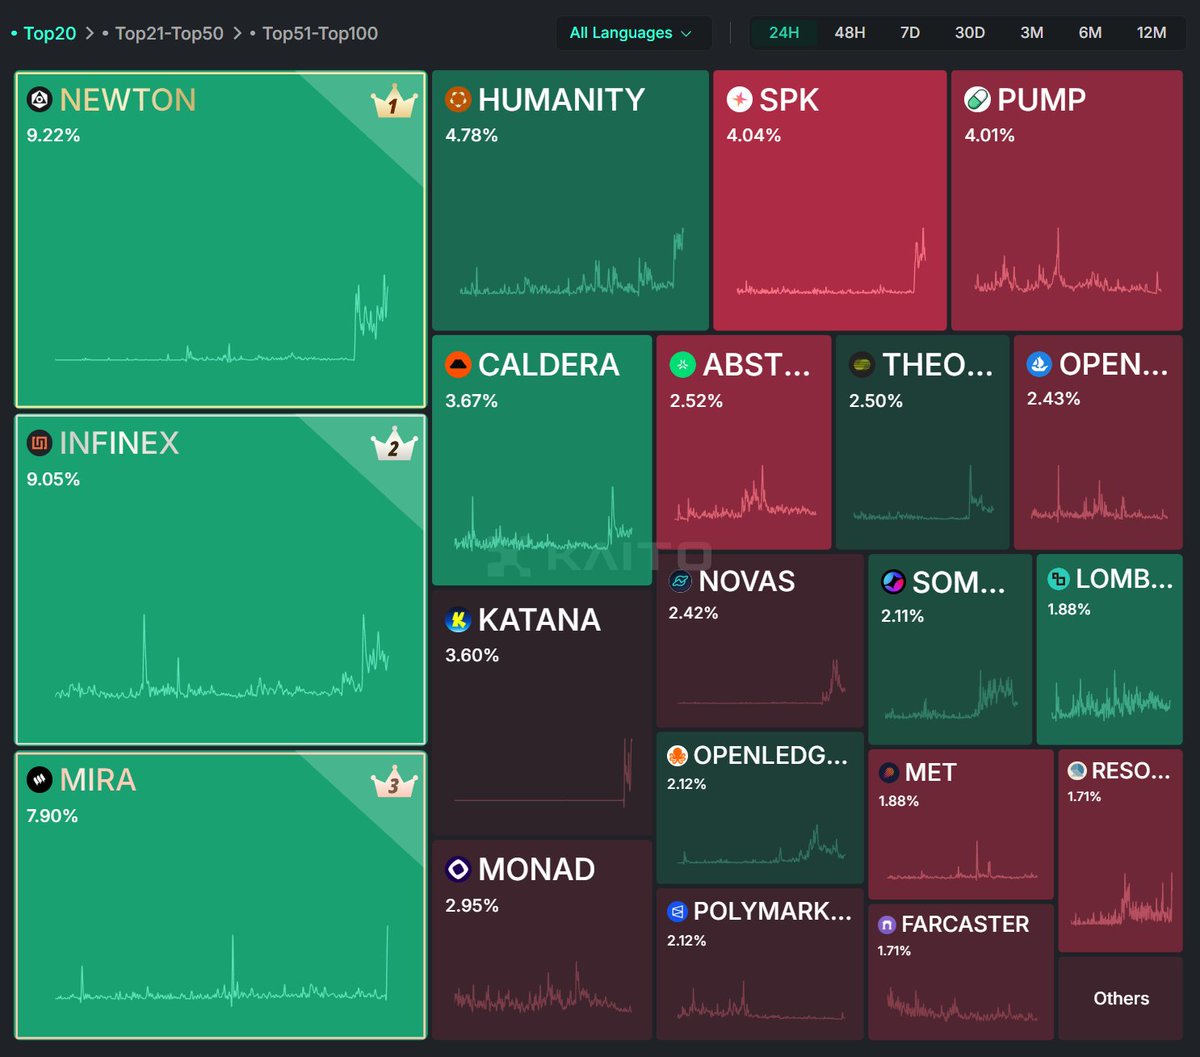The image size is (1200, 1057).
Task: Click the MONAD logo icon
Action: [x=458, y=869]
